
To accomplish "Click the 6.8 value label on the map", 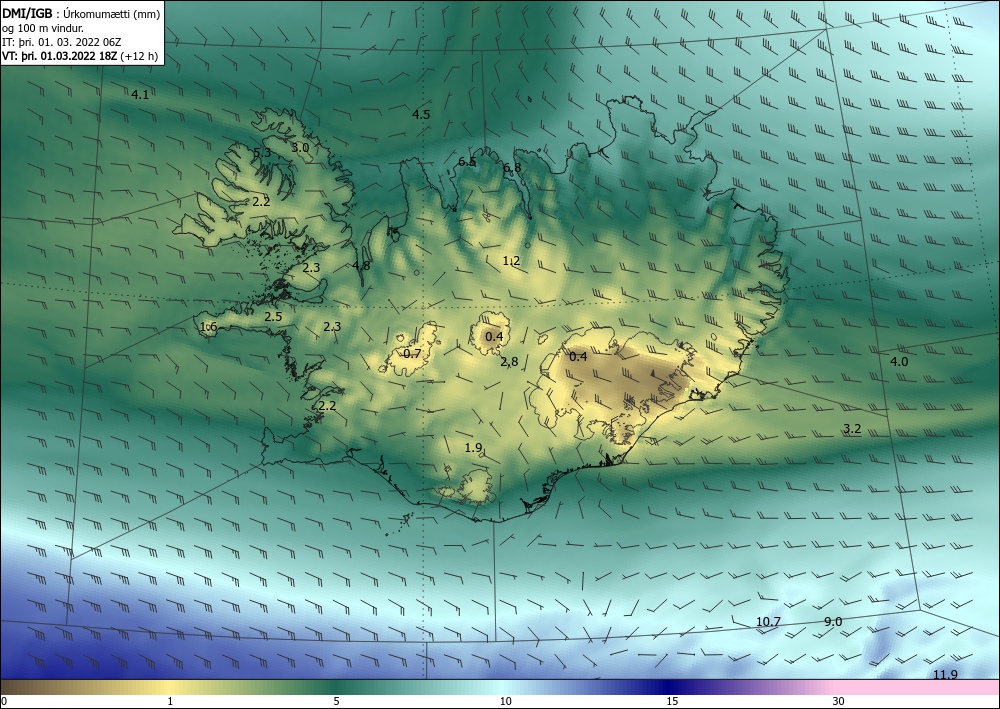I will click(x=511, y=168).
